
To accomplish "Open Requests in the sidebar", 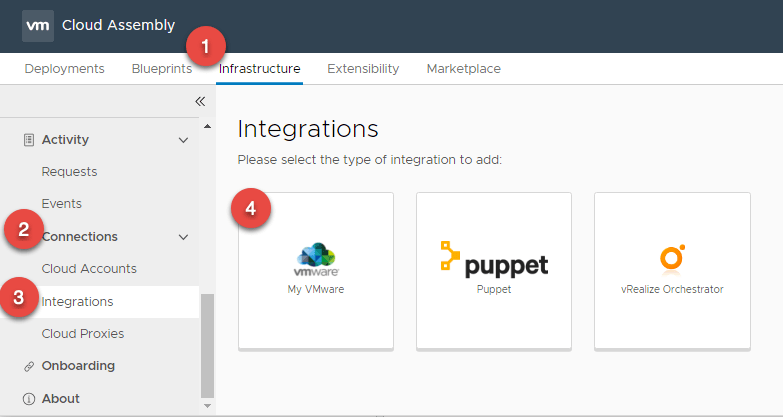I will 69,172.
